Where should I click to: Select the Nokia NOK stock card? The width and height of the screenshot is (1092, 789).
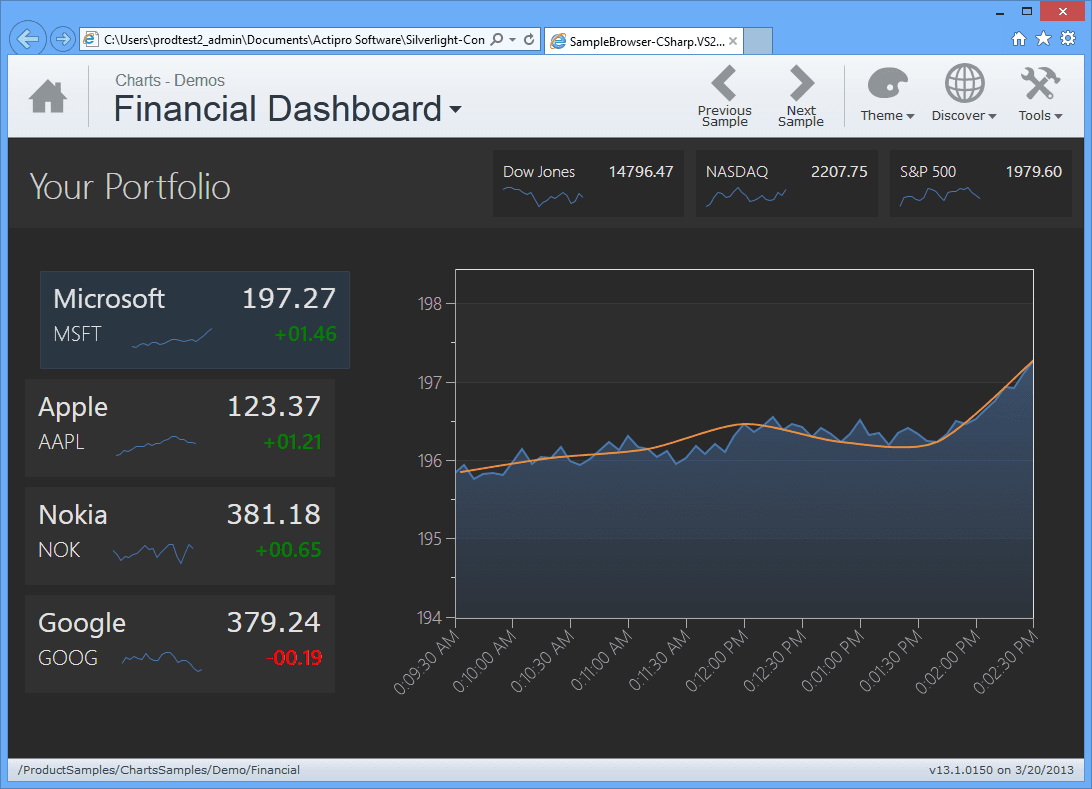pos(180,536)
